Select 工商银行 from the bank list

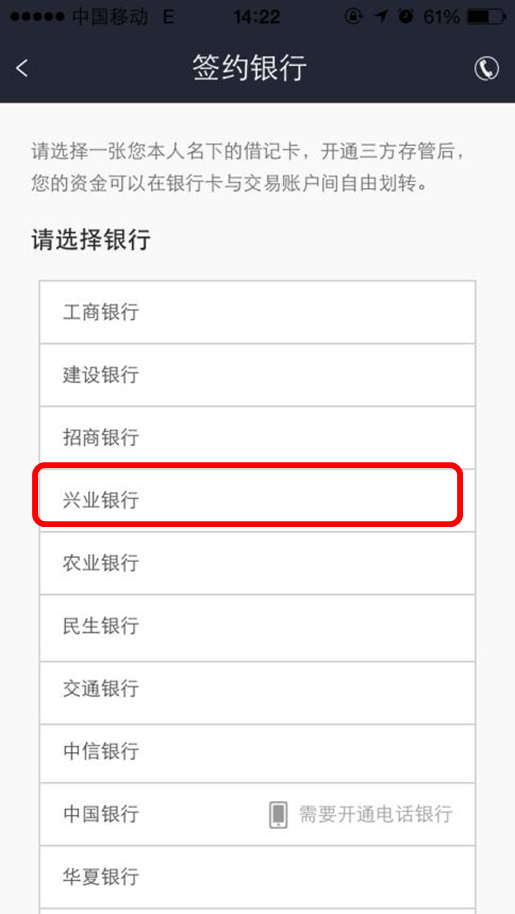258,312
